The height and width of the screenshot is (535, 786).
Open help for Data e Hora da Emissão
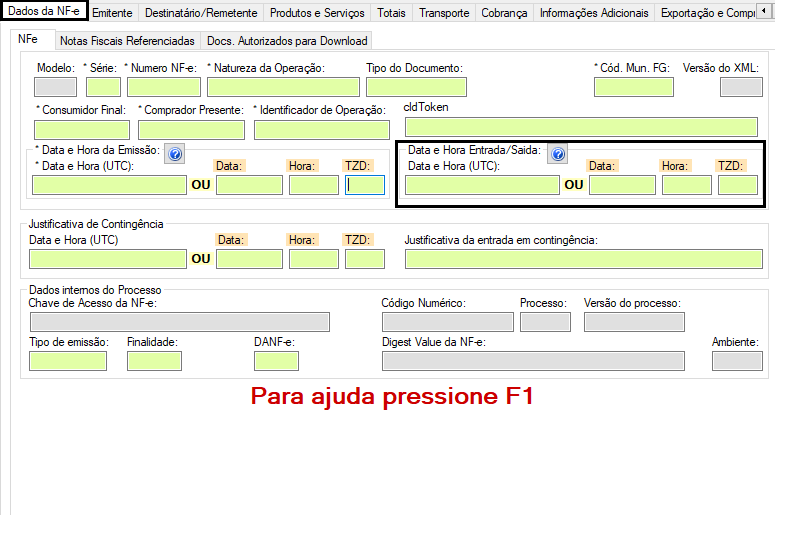175,154
